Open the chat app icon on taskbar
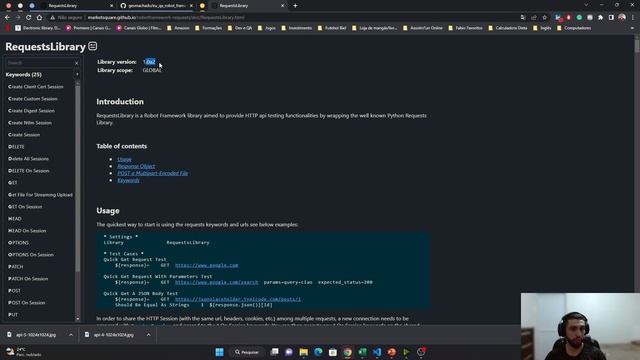The image size is (640, 360). (289, 352)
